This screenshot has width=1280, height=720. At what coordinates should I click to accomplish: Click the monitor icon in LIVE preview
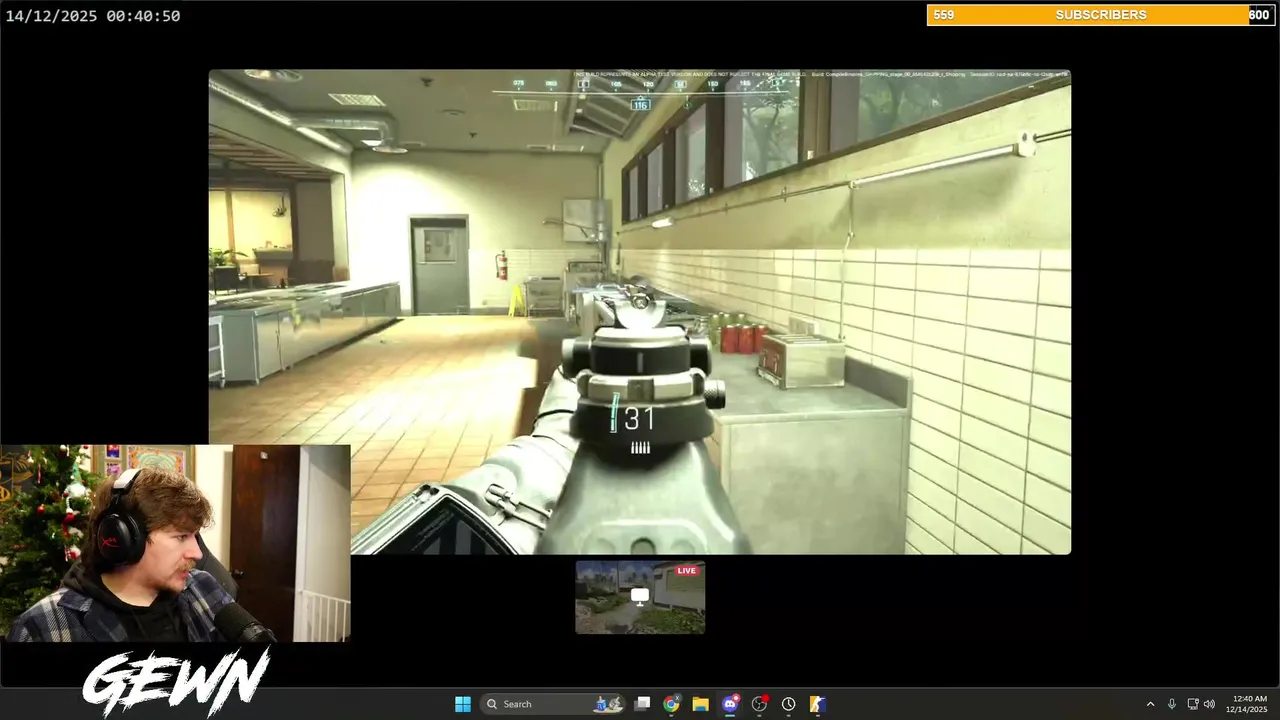[x=640, y=596]
